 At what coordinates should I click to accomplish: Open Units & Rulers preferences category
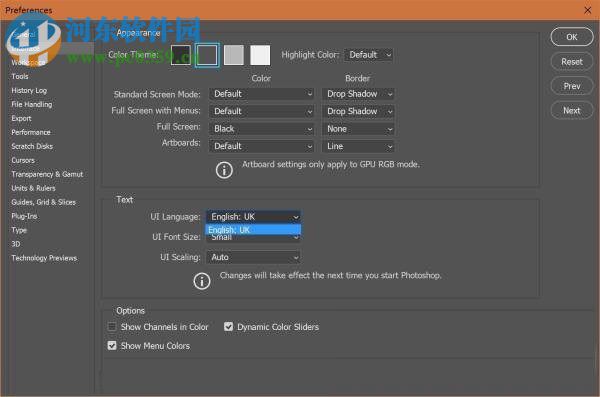[x=33, y=188]
